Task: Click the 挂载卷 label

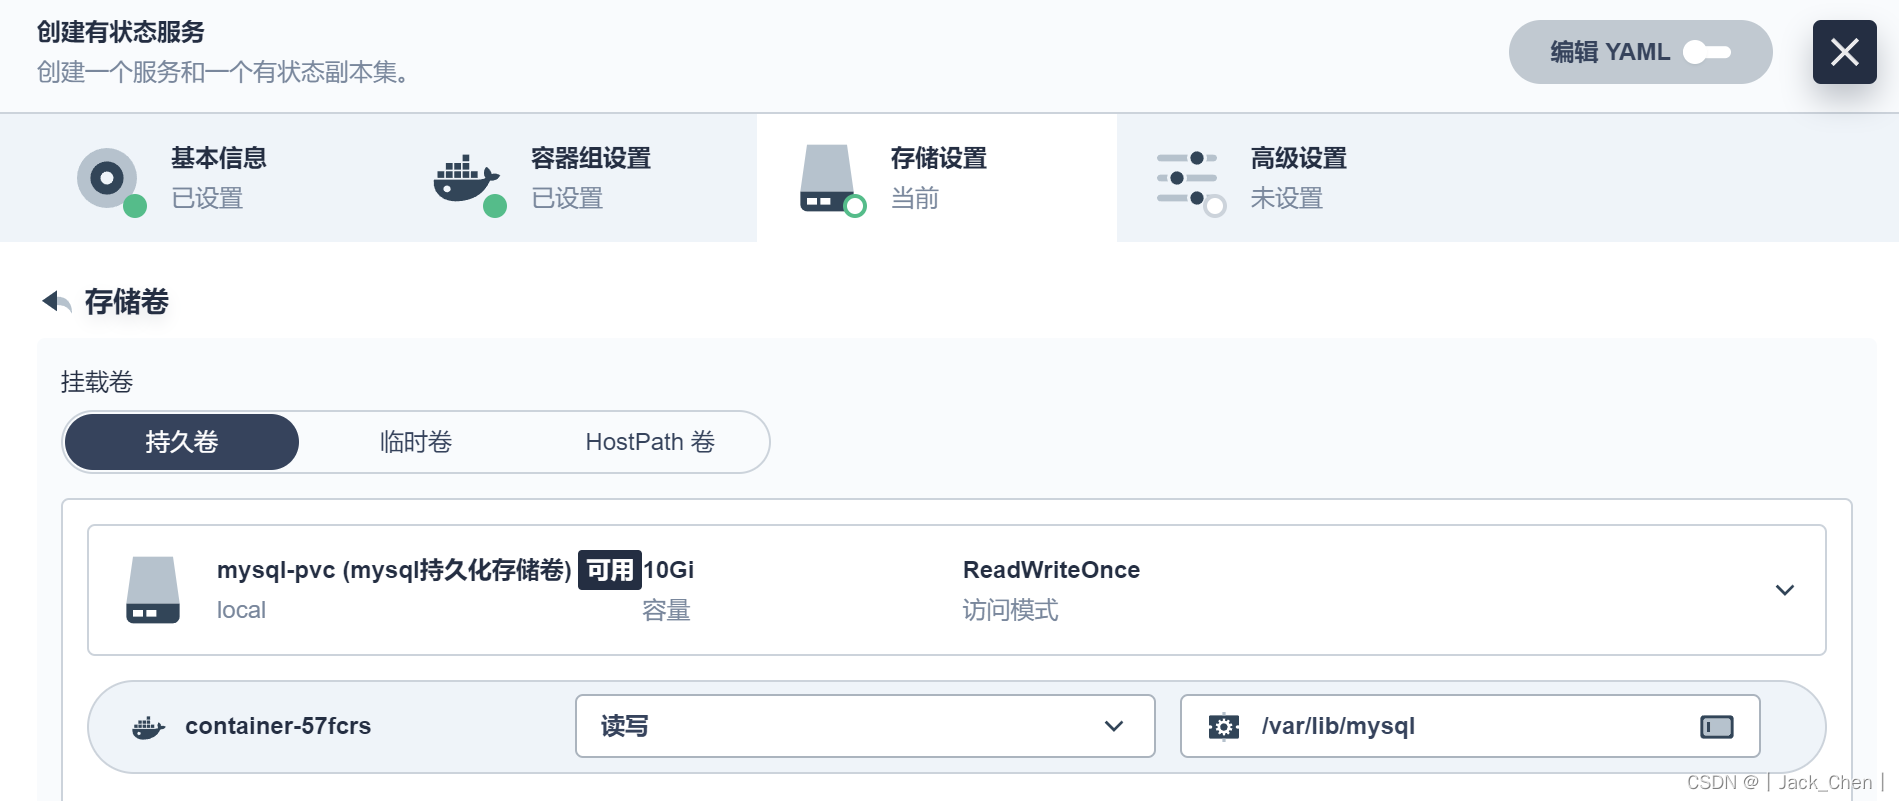Action: [97, 382]
